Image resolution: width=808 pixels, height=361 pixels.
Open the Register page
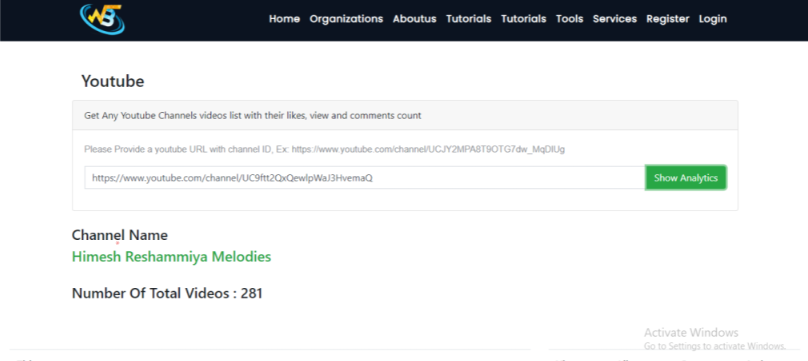point(668,19)
